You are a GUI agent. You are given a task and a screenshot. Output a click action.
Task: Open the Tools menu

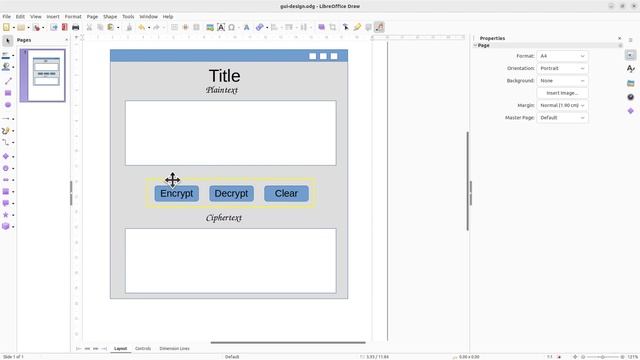(128, 17)
